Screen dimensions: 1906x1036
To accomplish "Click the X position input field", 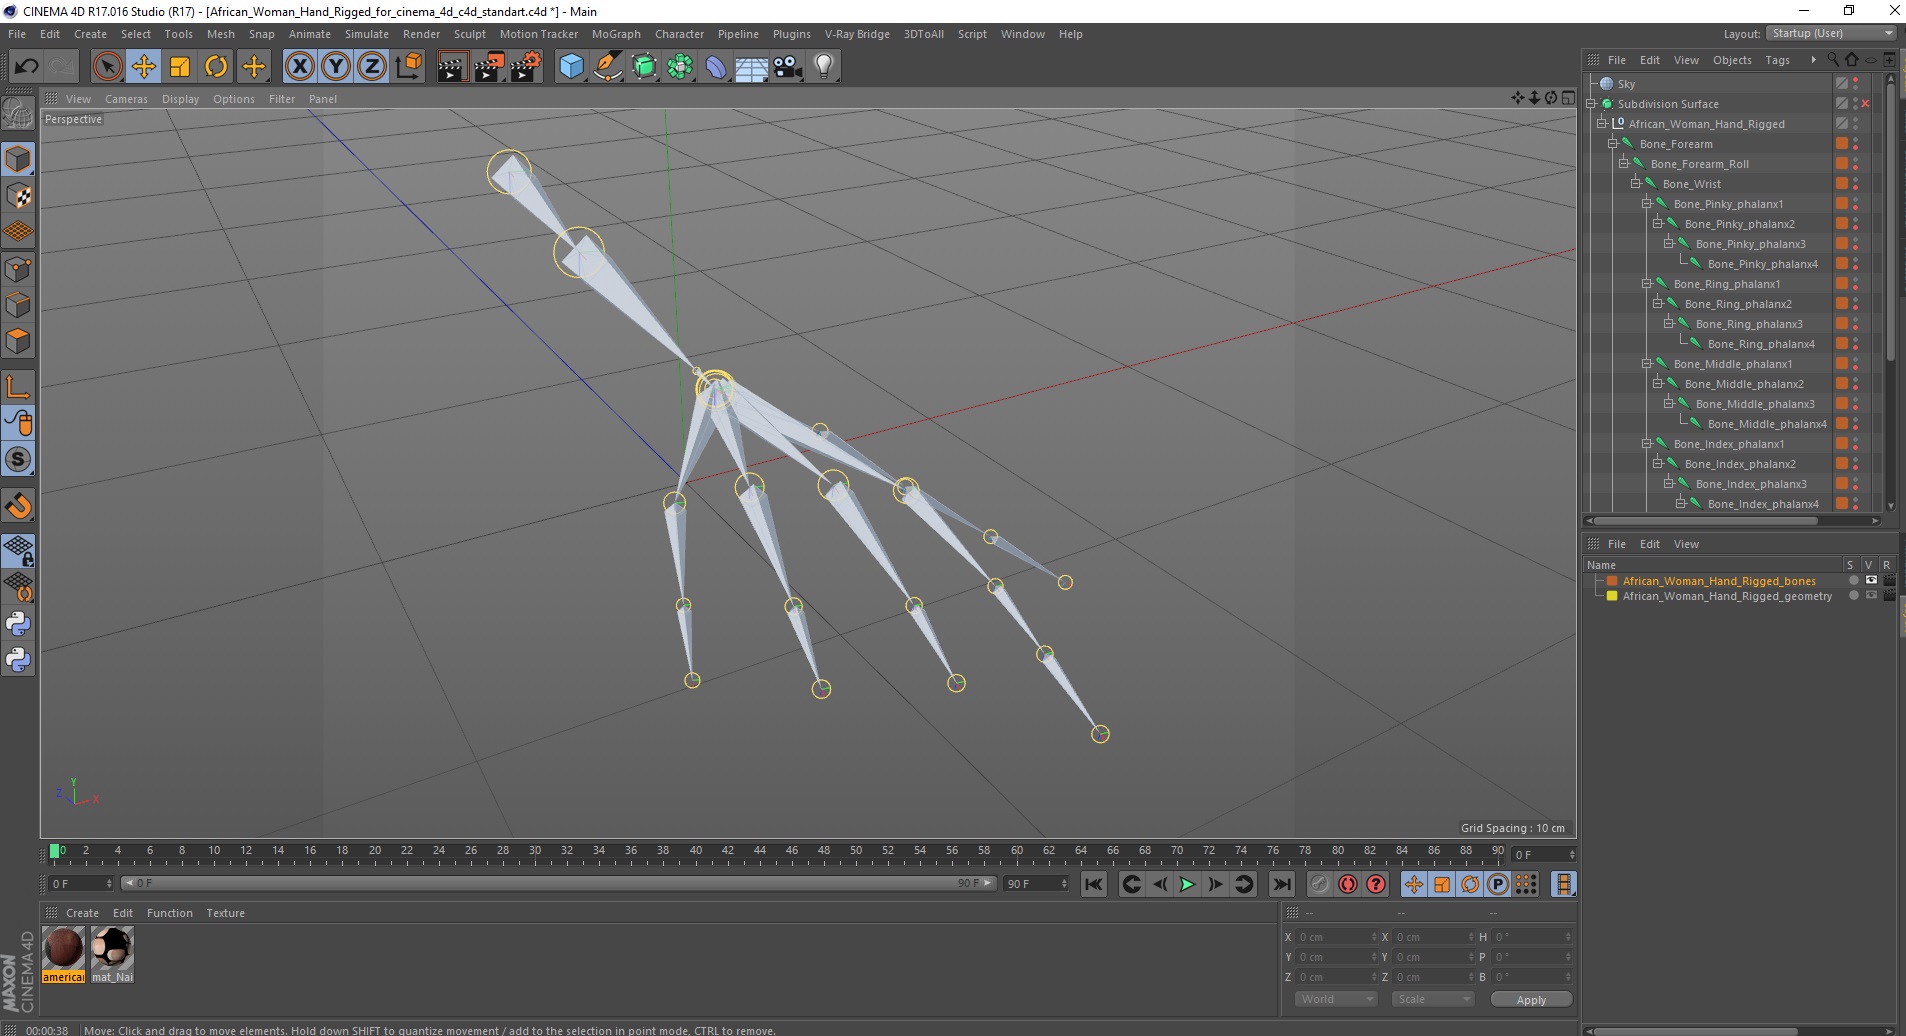I will (x=1337, y=937).
